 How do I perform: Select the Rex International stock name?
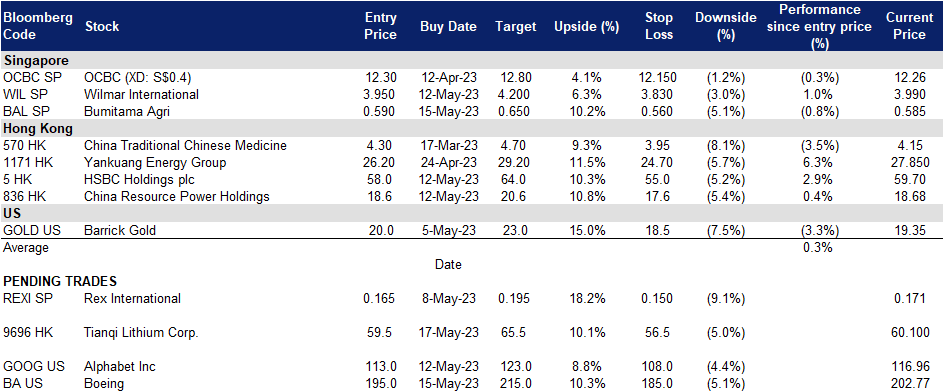pyautogui.click(x=132, y=298)
